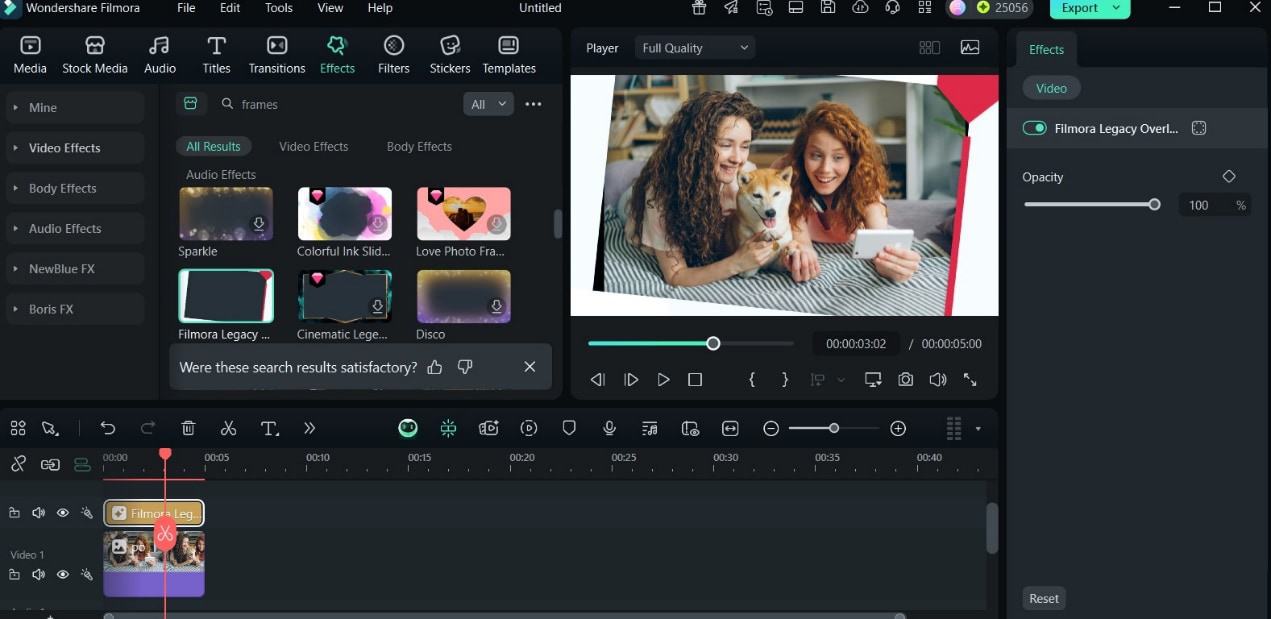Open the Titles tab
Screen dimensions: 1271x619
click(216, 55)
